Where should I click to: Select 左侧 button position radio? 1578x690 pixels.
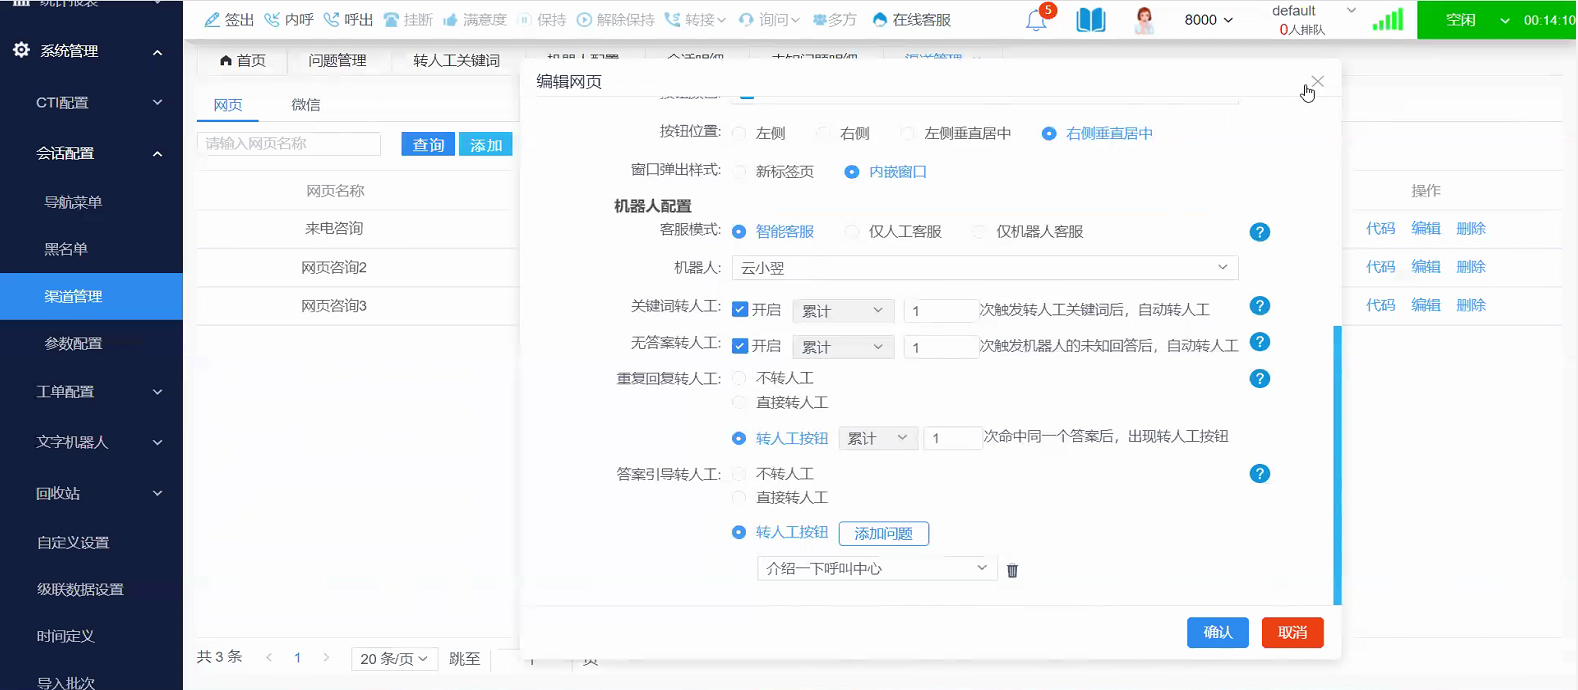click(x=740, y=133)
